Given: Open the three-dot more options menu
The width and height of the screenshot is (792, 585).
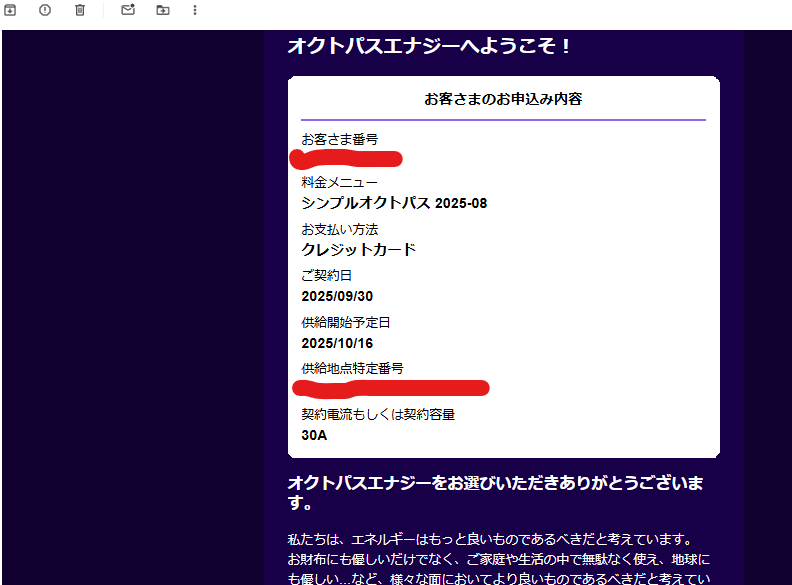Looking at the screenshot, I should [195, 10].
